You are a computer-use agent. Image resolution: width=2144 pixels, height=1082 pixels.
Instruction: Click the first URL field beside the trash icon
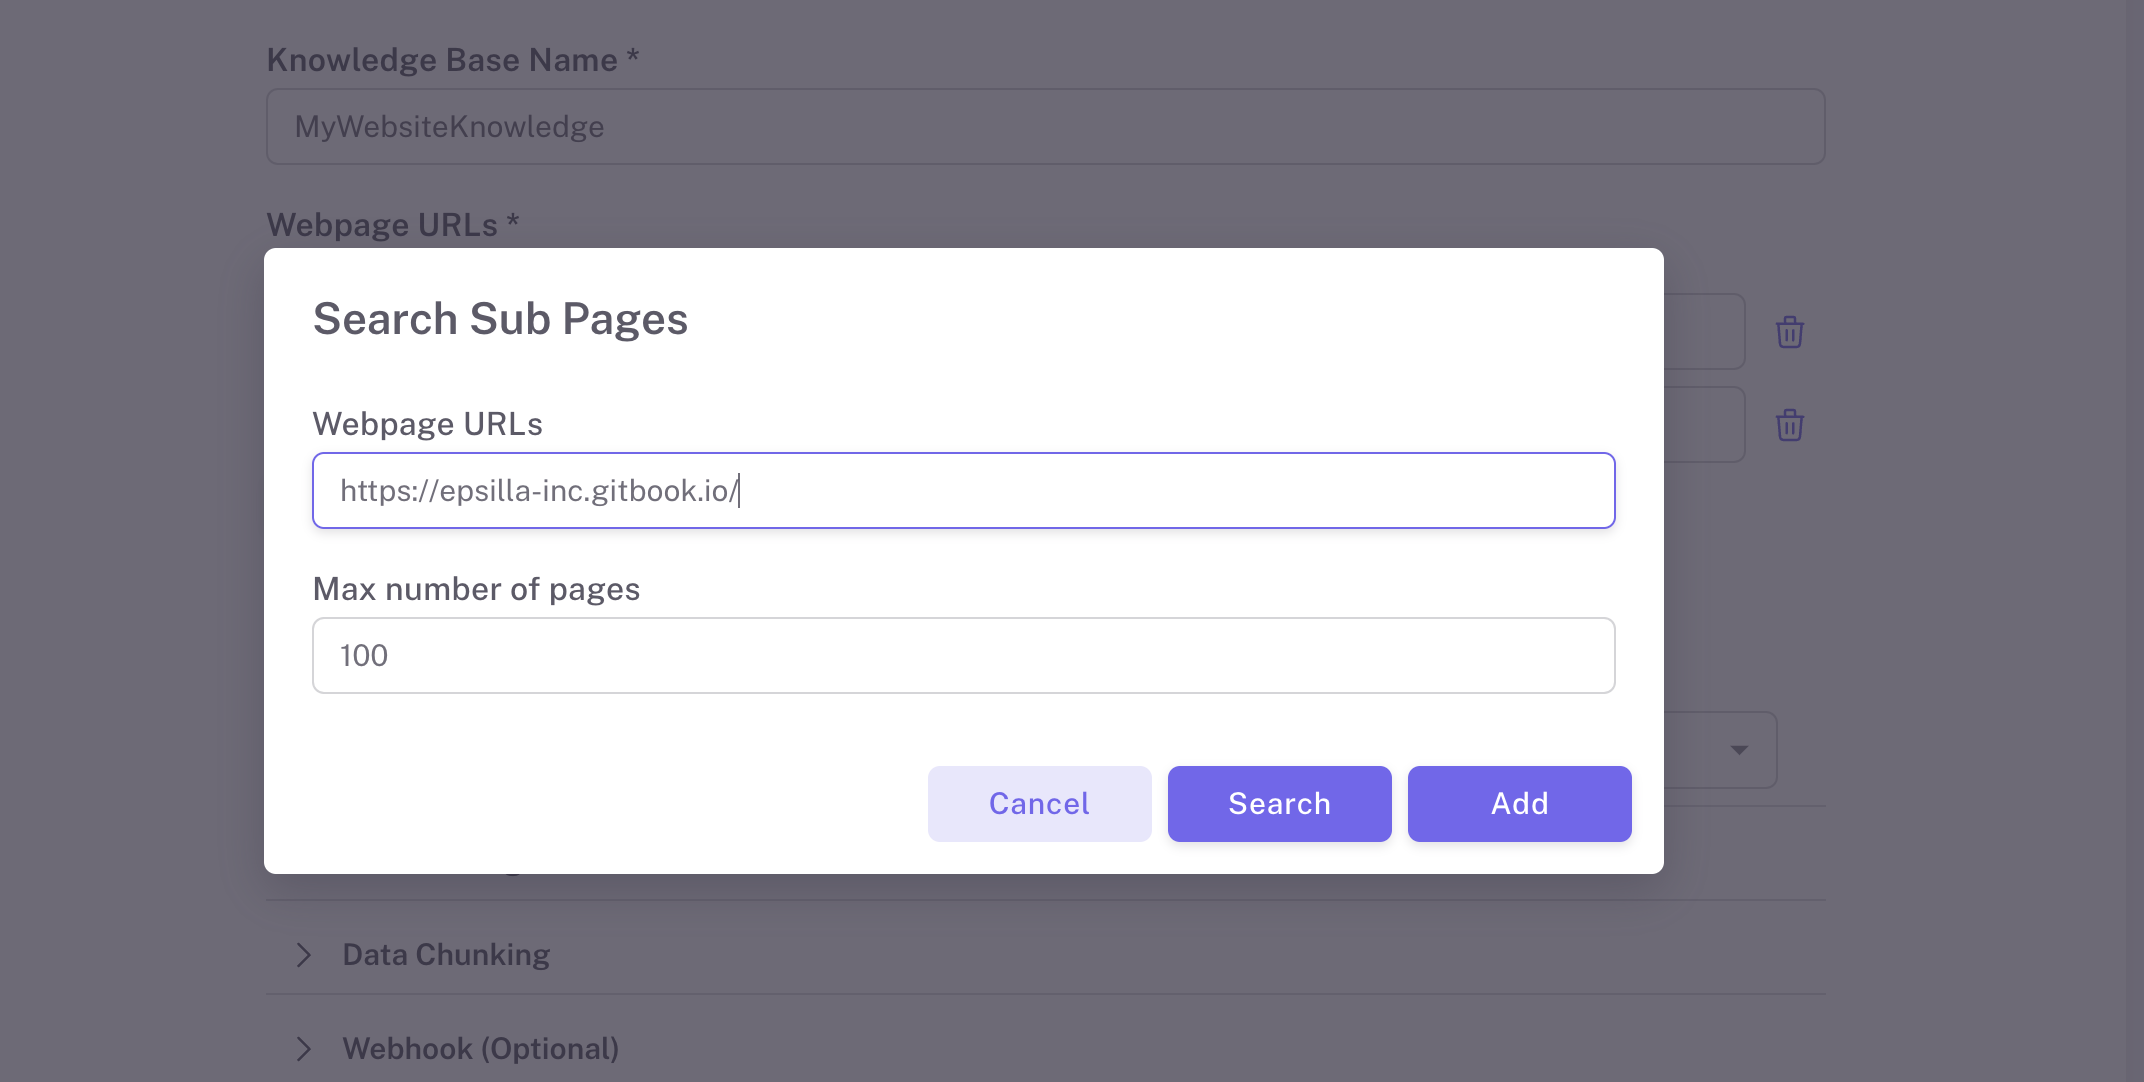coord(1704,332)
